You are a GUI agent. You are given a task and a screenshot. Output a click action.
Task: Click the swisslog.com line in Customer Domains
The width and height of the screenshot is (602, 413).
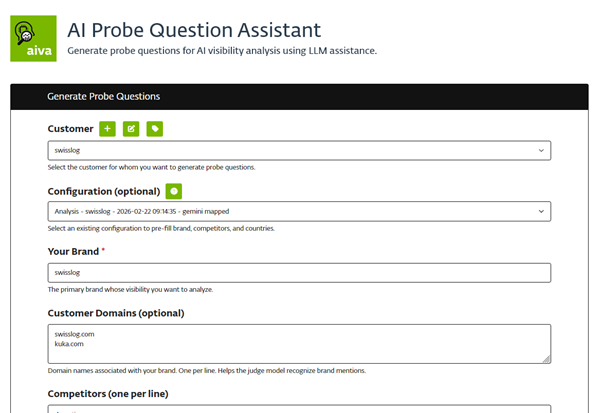tap(75, 334)
